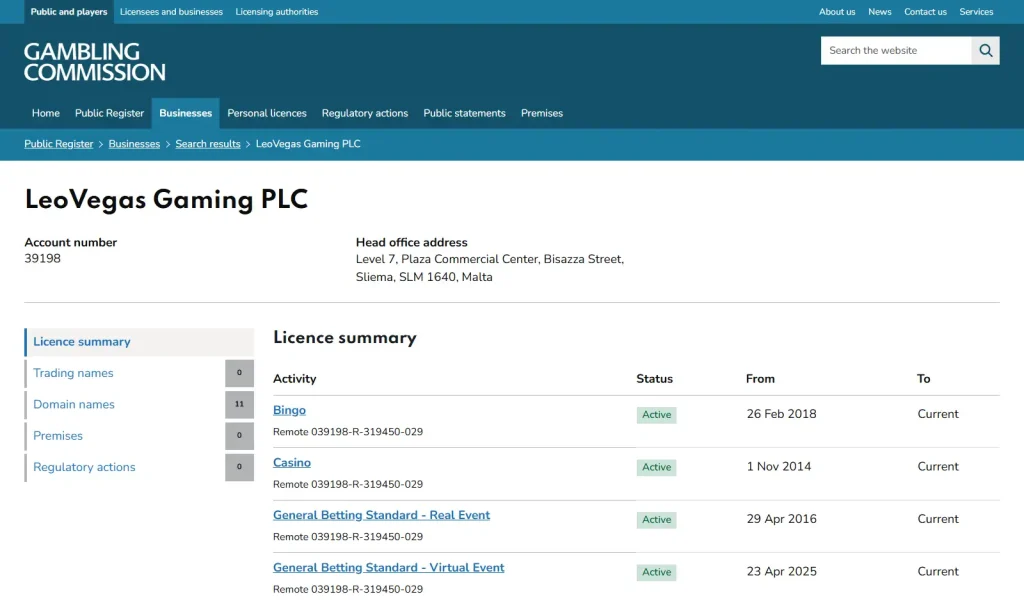This screenshot has width=1024, height=601.
Task: Click Current in the Bingo row
Action: [x=938, y=414]
